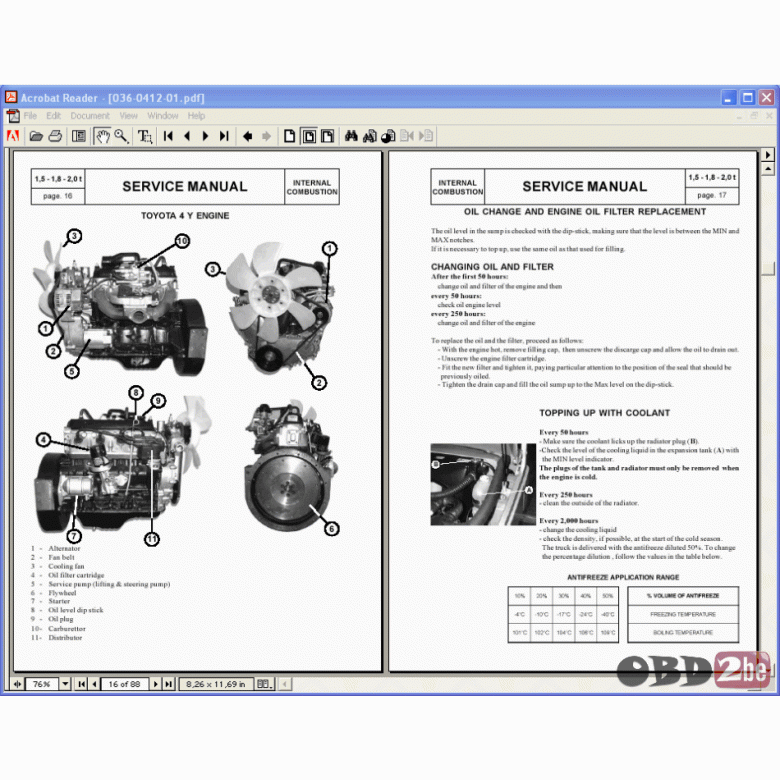Click Go to Next View arrow

click(x=267, y=136)
